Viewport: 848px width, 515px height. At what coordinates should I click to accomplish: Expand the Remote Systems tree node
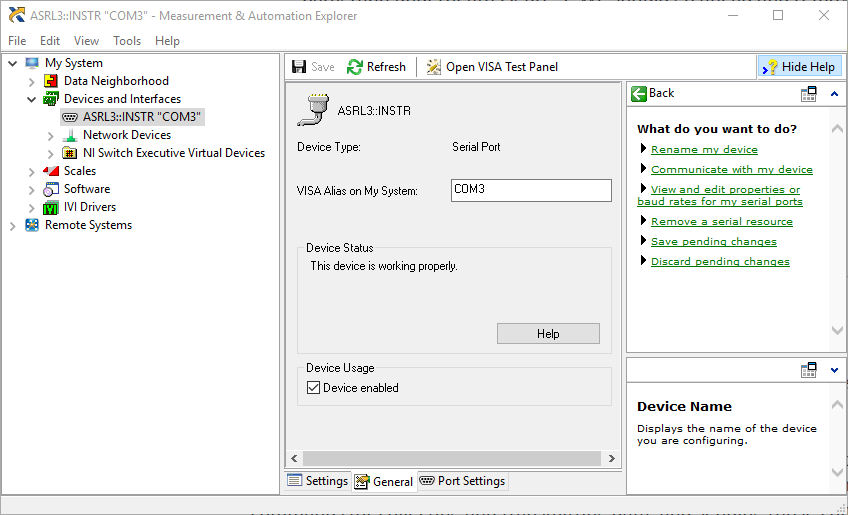[x=13, y=225]
